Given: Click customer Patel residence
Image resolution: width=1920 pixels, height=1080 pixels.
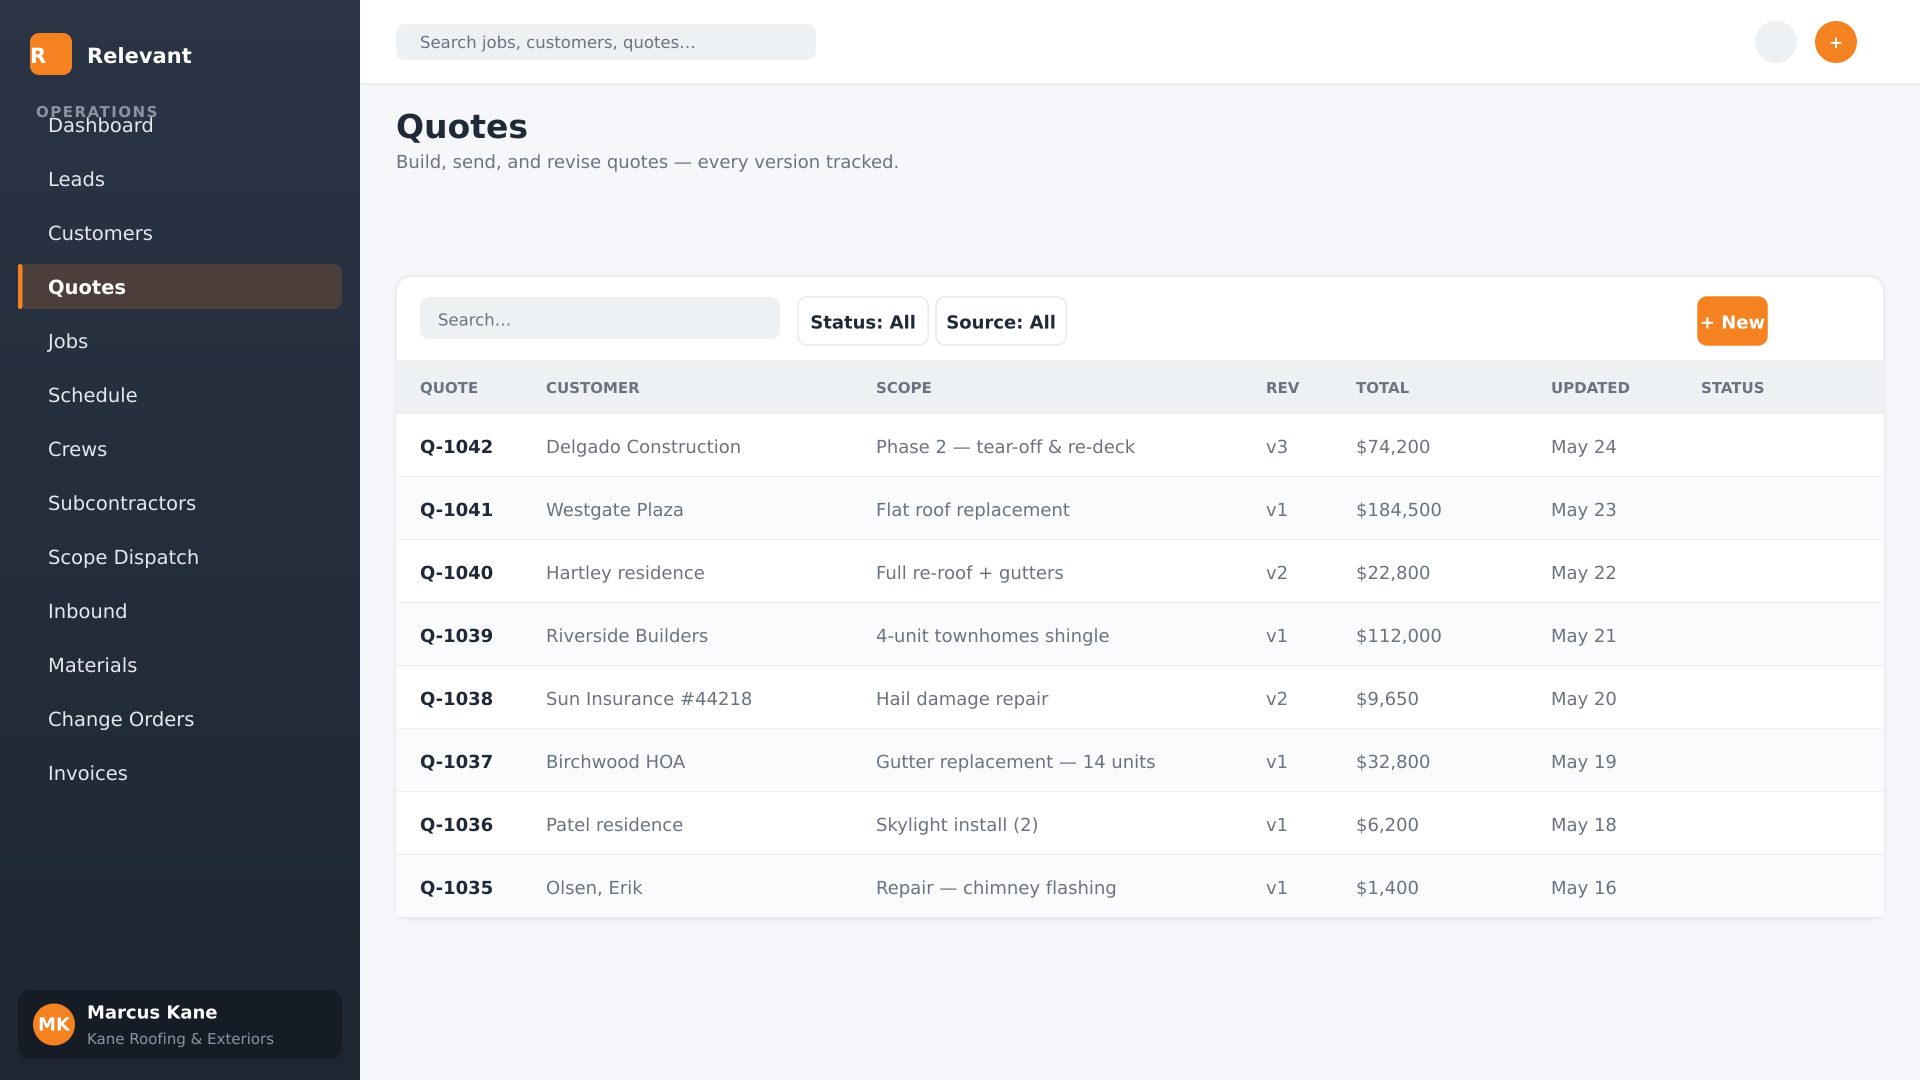Looking at the screenshot, I should [x=614, y=825].
